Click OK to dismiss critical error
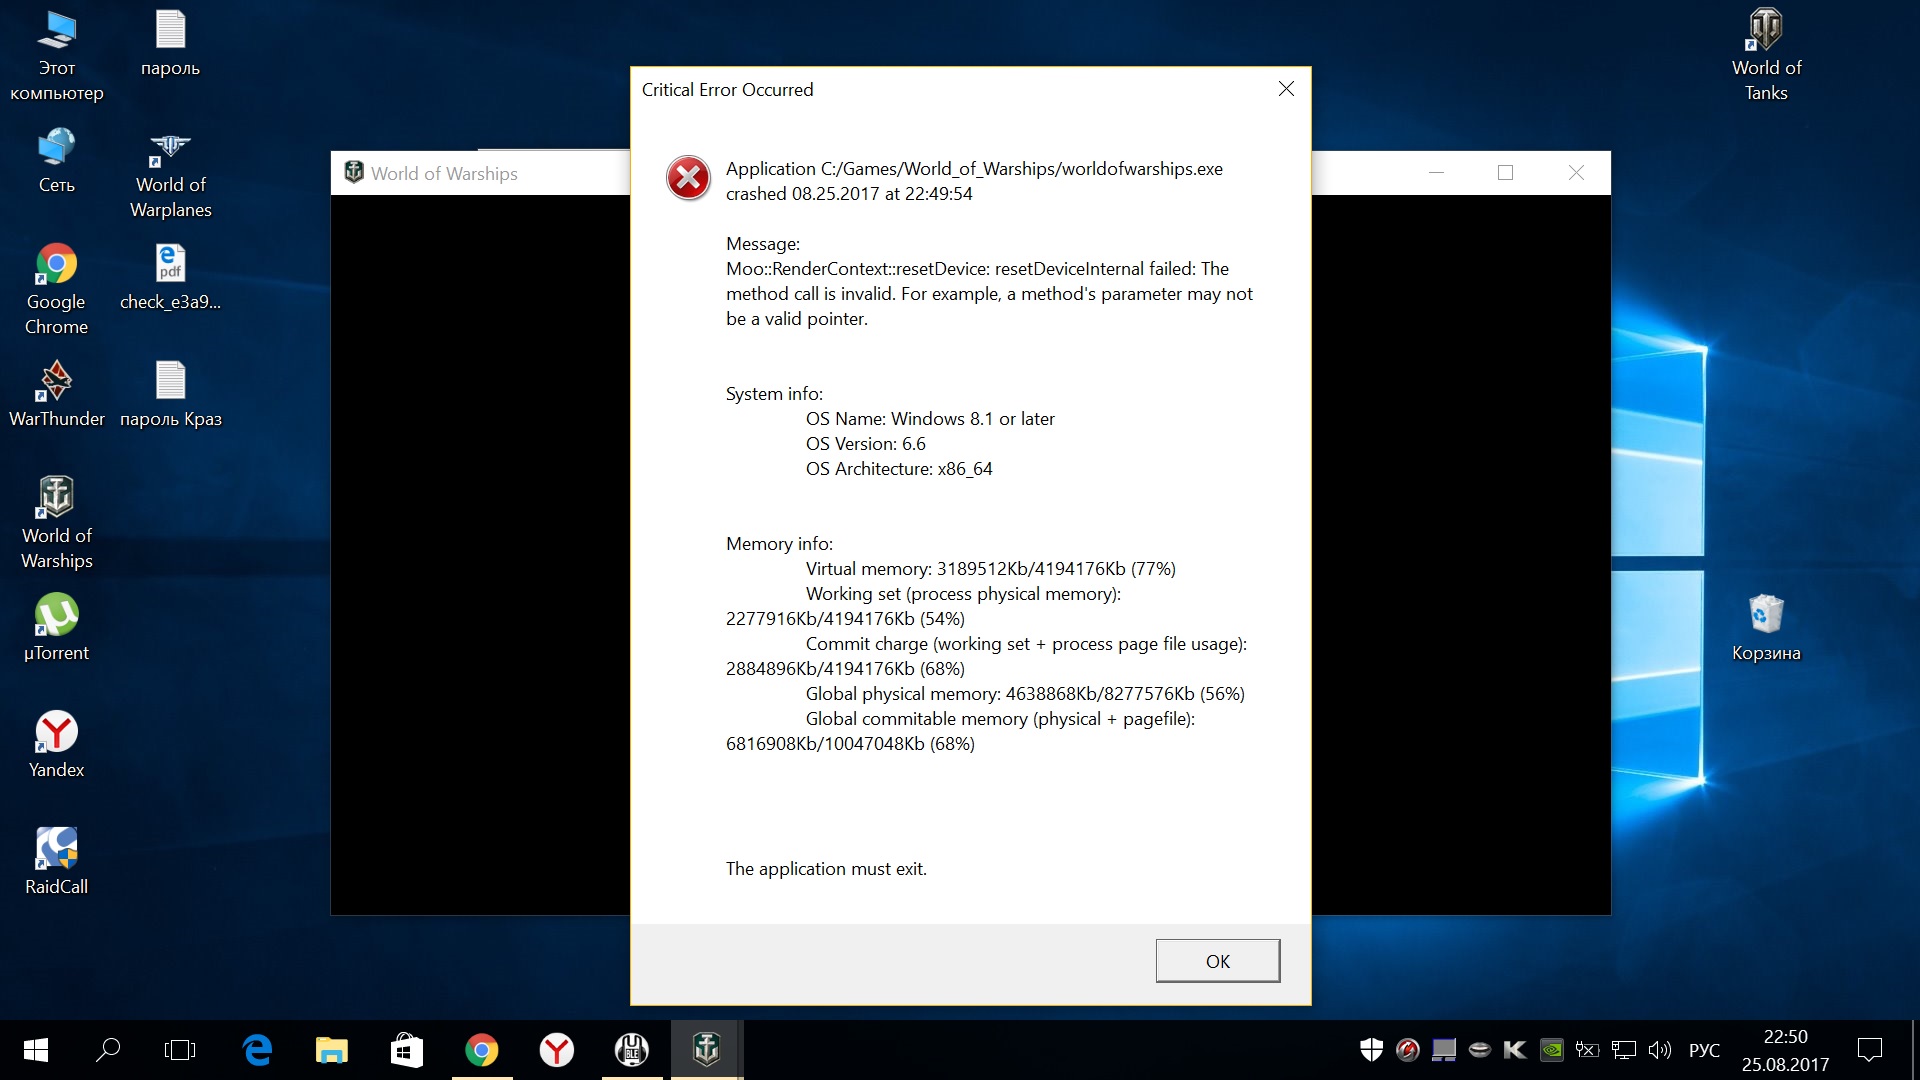Viewport: 1920px width, 1080px height. click(x=1216, y=960)
